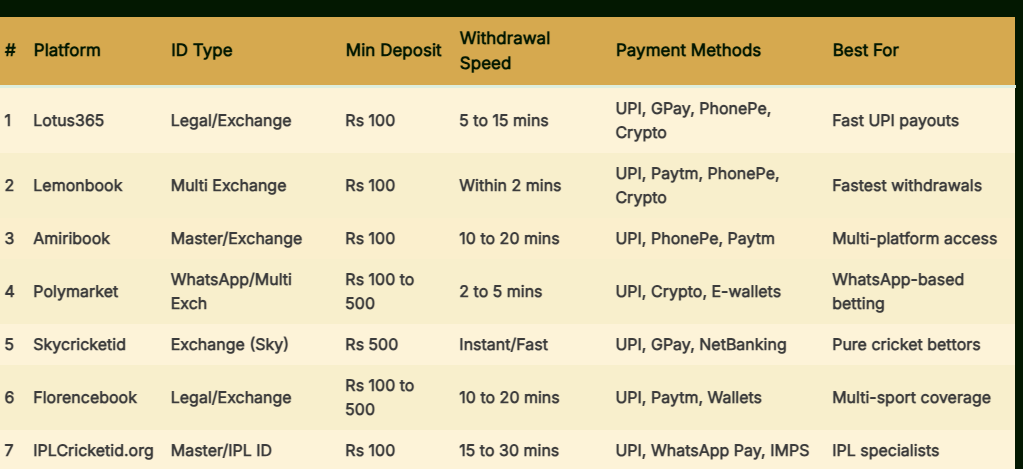Click the Platform column header
This screenshot has height=469, width=1023.
point(67,50)
